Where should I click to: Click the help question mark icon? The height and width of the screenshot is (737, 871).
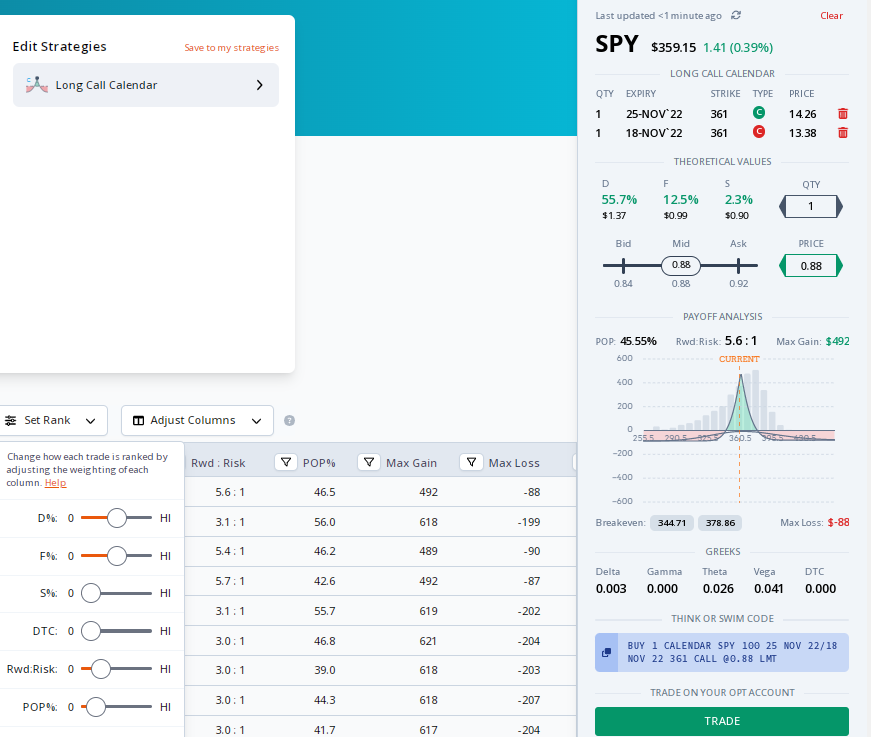(x=289, y=420)
